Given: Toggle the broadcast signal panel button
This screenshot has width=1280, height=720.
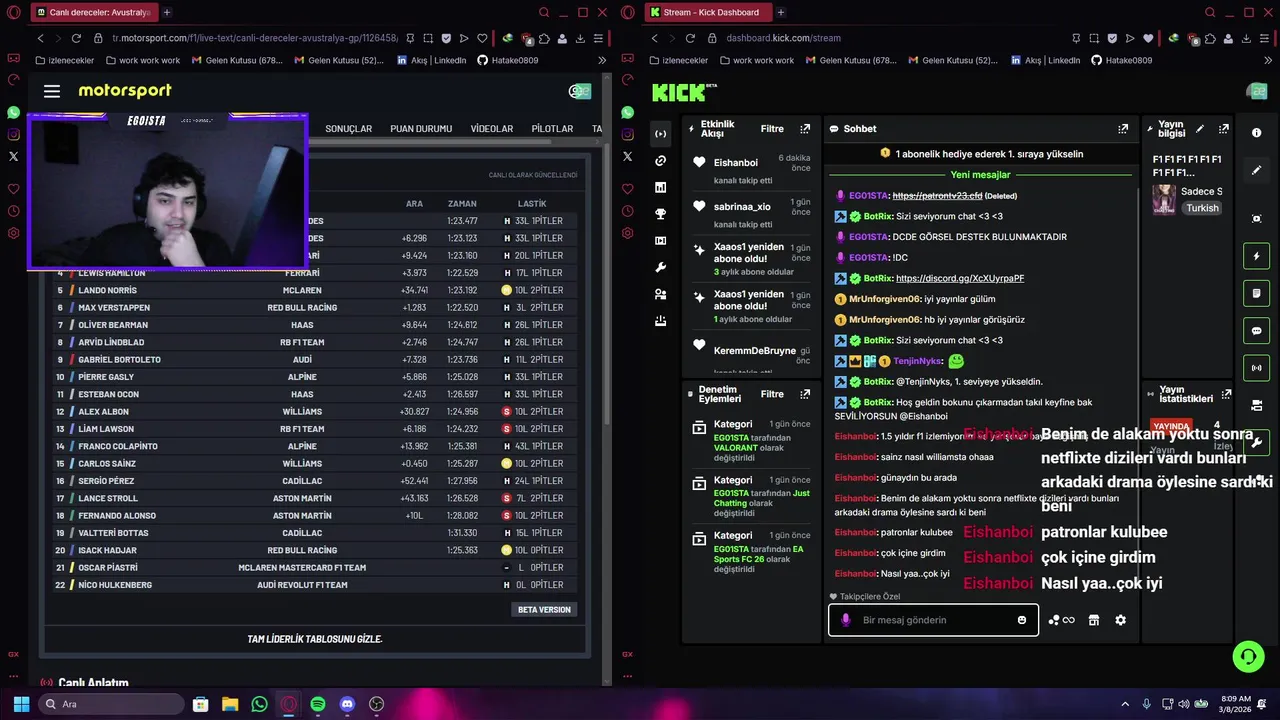Looking at the screenshot, I should [x=1257, y=368].
